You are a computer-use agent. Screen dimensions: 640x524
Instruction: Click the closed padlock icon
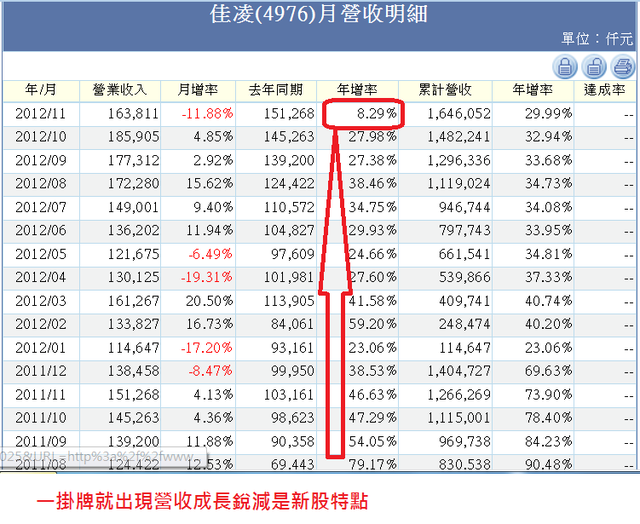click(x=564, y=67)
